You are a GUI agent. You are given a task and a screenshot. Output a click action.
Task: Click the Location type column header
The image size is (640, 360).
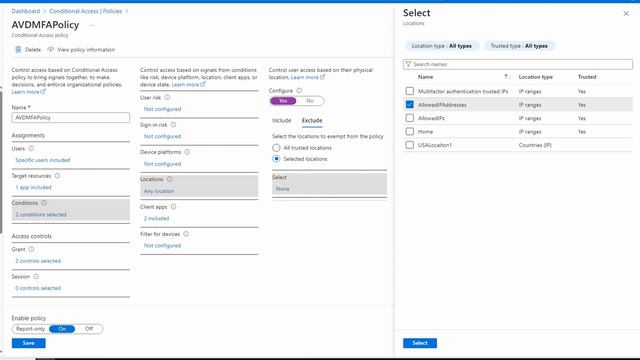pos(536,77)
